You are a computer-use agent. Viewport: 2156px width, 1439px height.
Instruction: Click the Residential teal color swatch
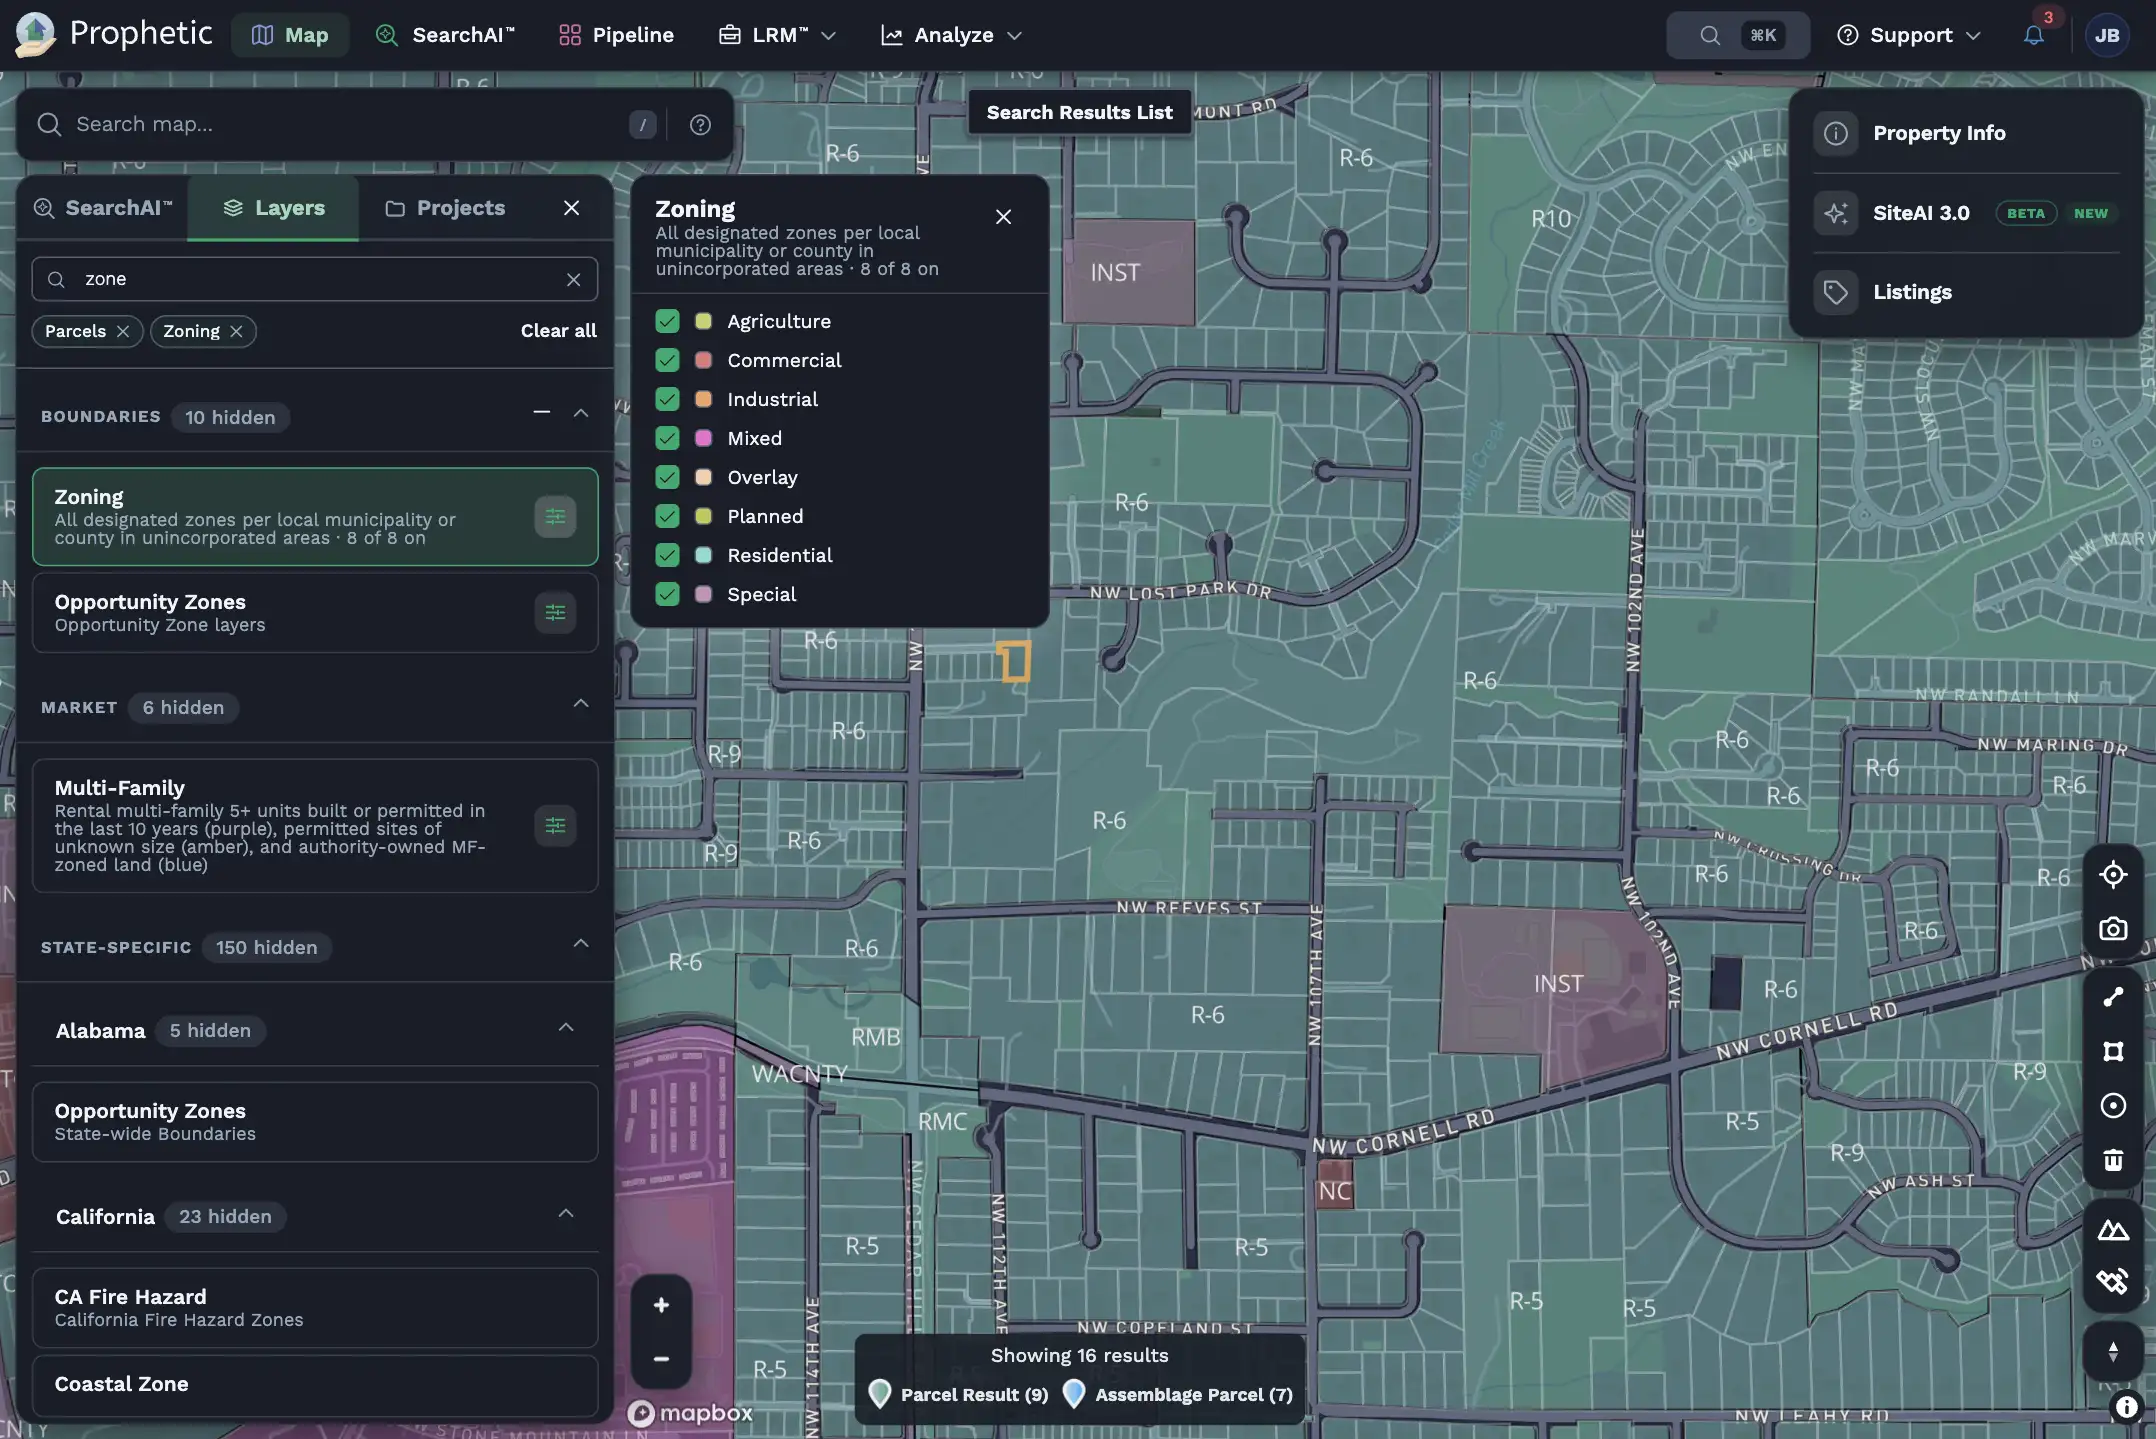pos(703,555)
